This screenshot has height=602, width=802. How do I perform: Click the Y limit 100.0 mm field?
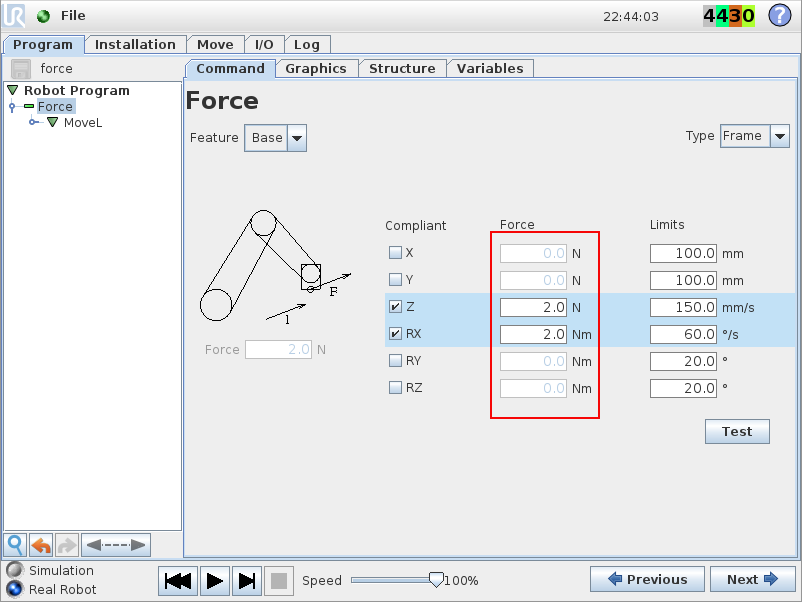(683, 280)
